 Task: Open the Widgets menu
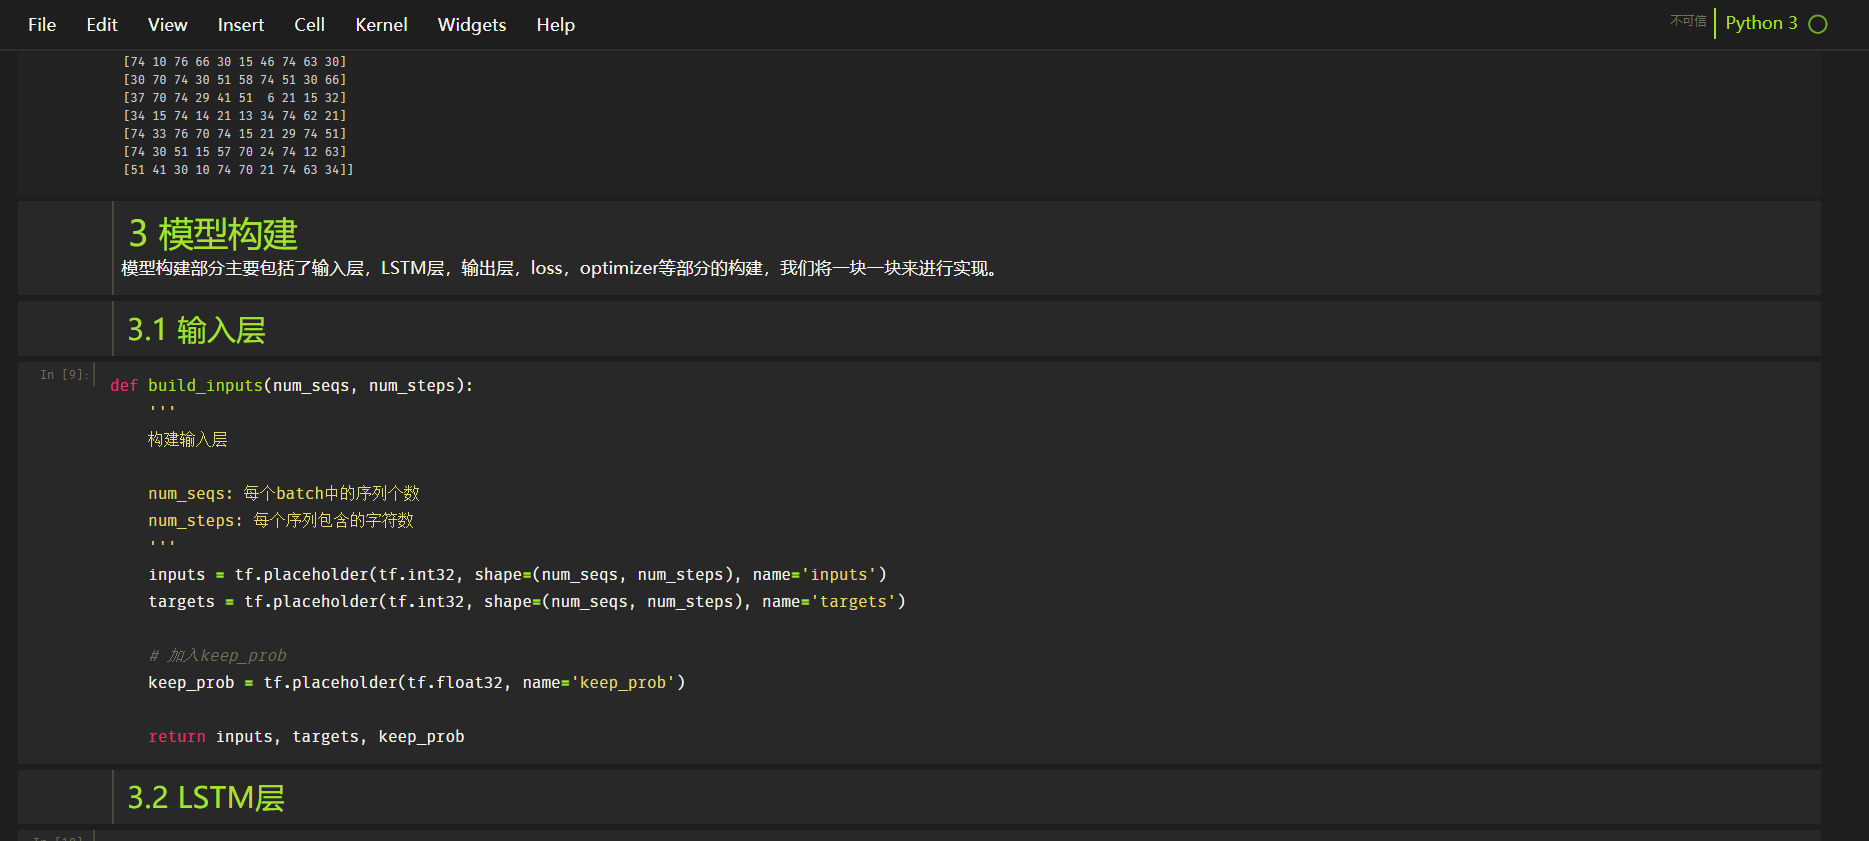point(472,25)
